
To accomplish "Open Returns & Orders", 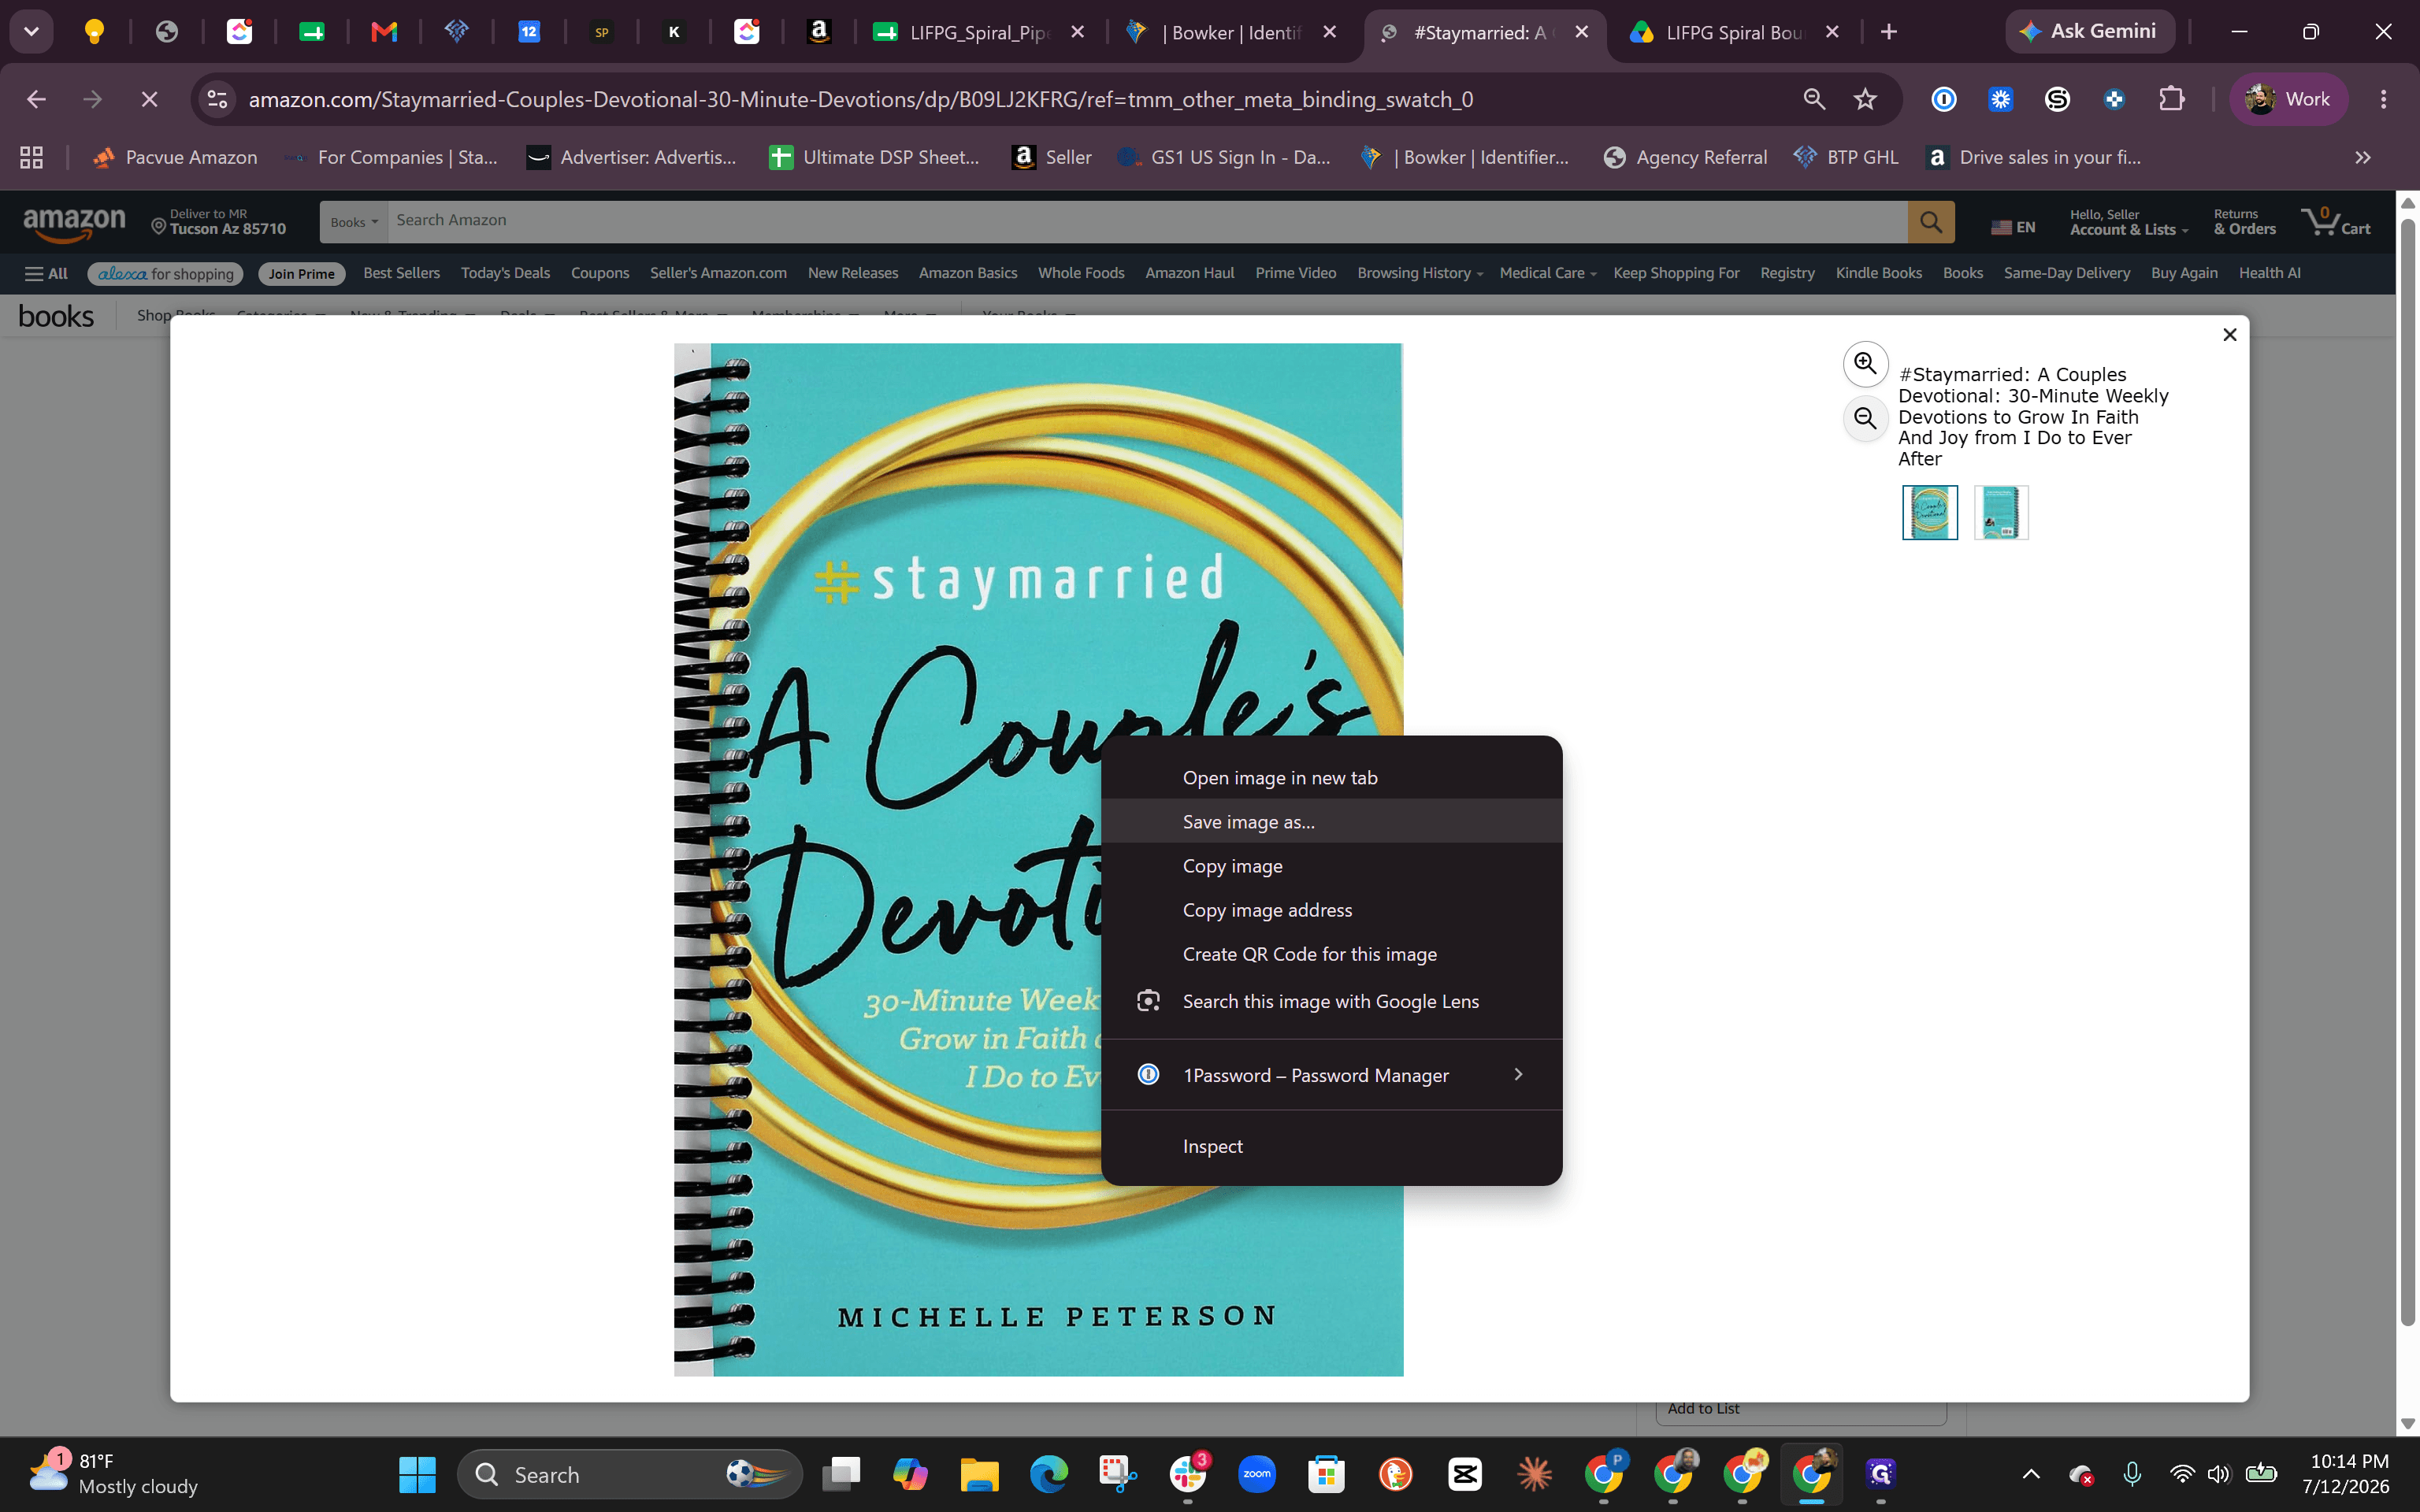I will click(x=2244, y=222).
